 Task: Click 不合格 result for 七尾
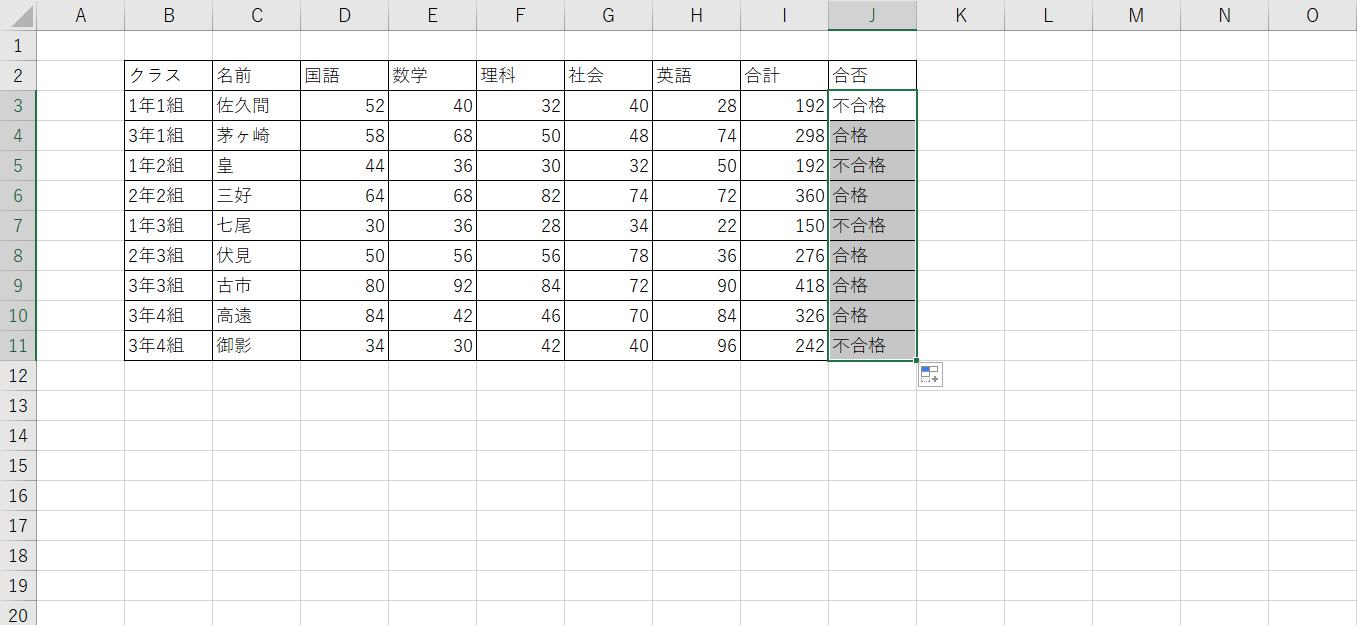click(872, 225)
